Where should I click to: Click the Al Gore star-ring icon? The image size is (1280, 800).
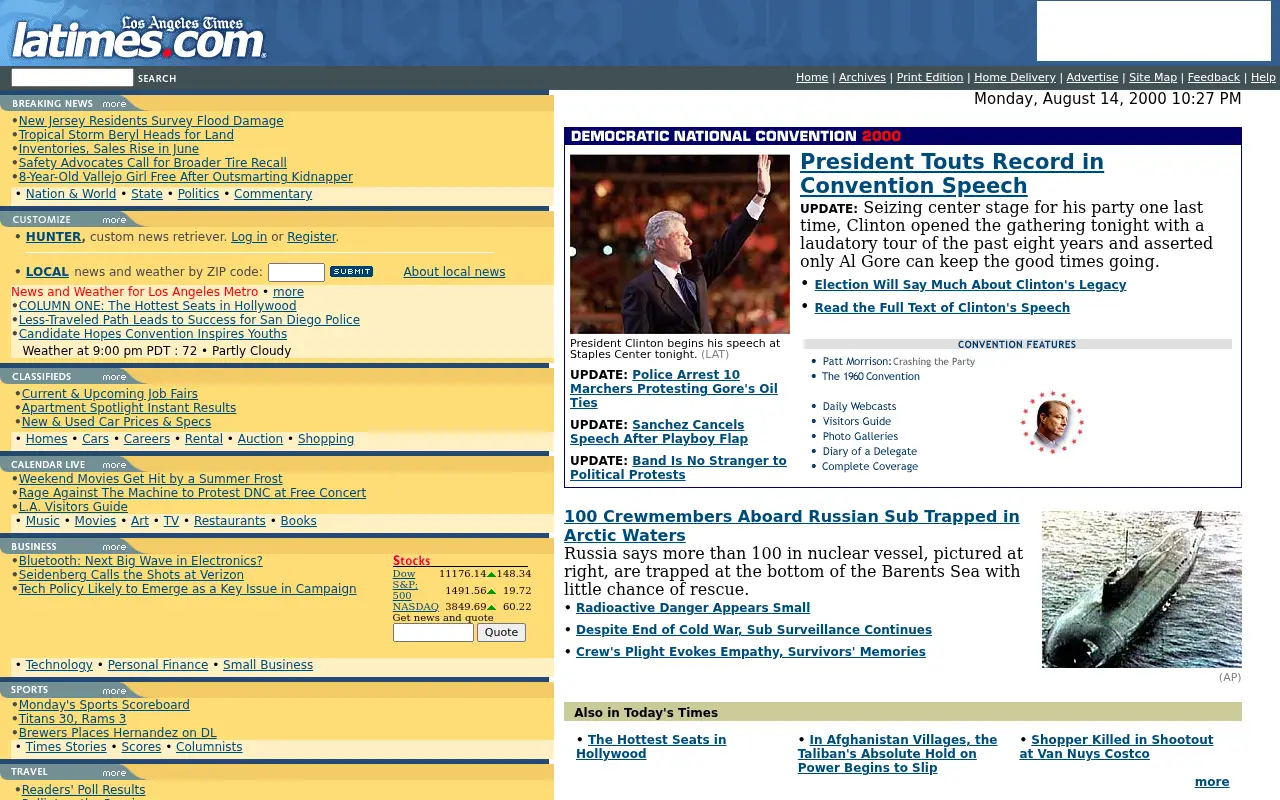coord(1052,422)
